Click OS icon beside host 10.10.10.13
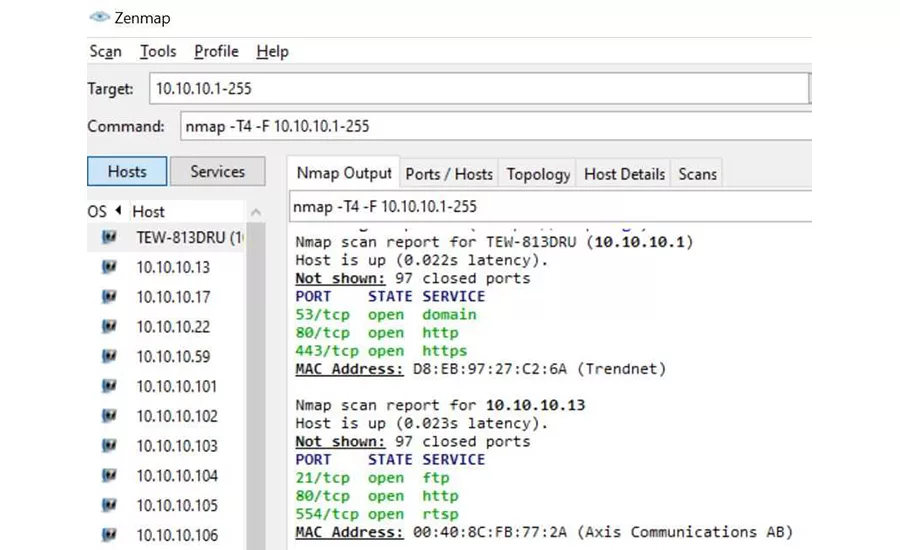 click(109, 267)
